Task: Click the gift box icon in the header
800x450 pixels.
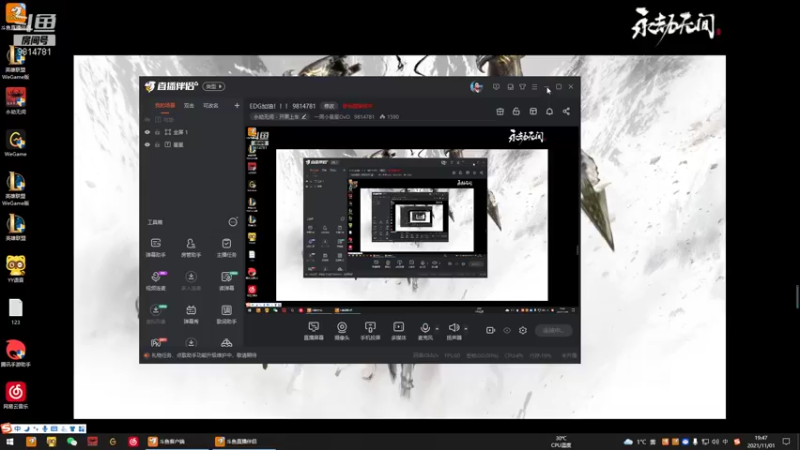Action: click(500, 111)
